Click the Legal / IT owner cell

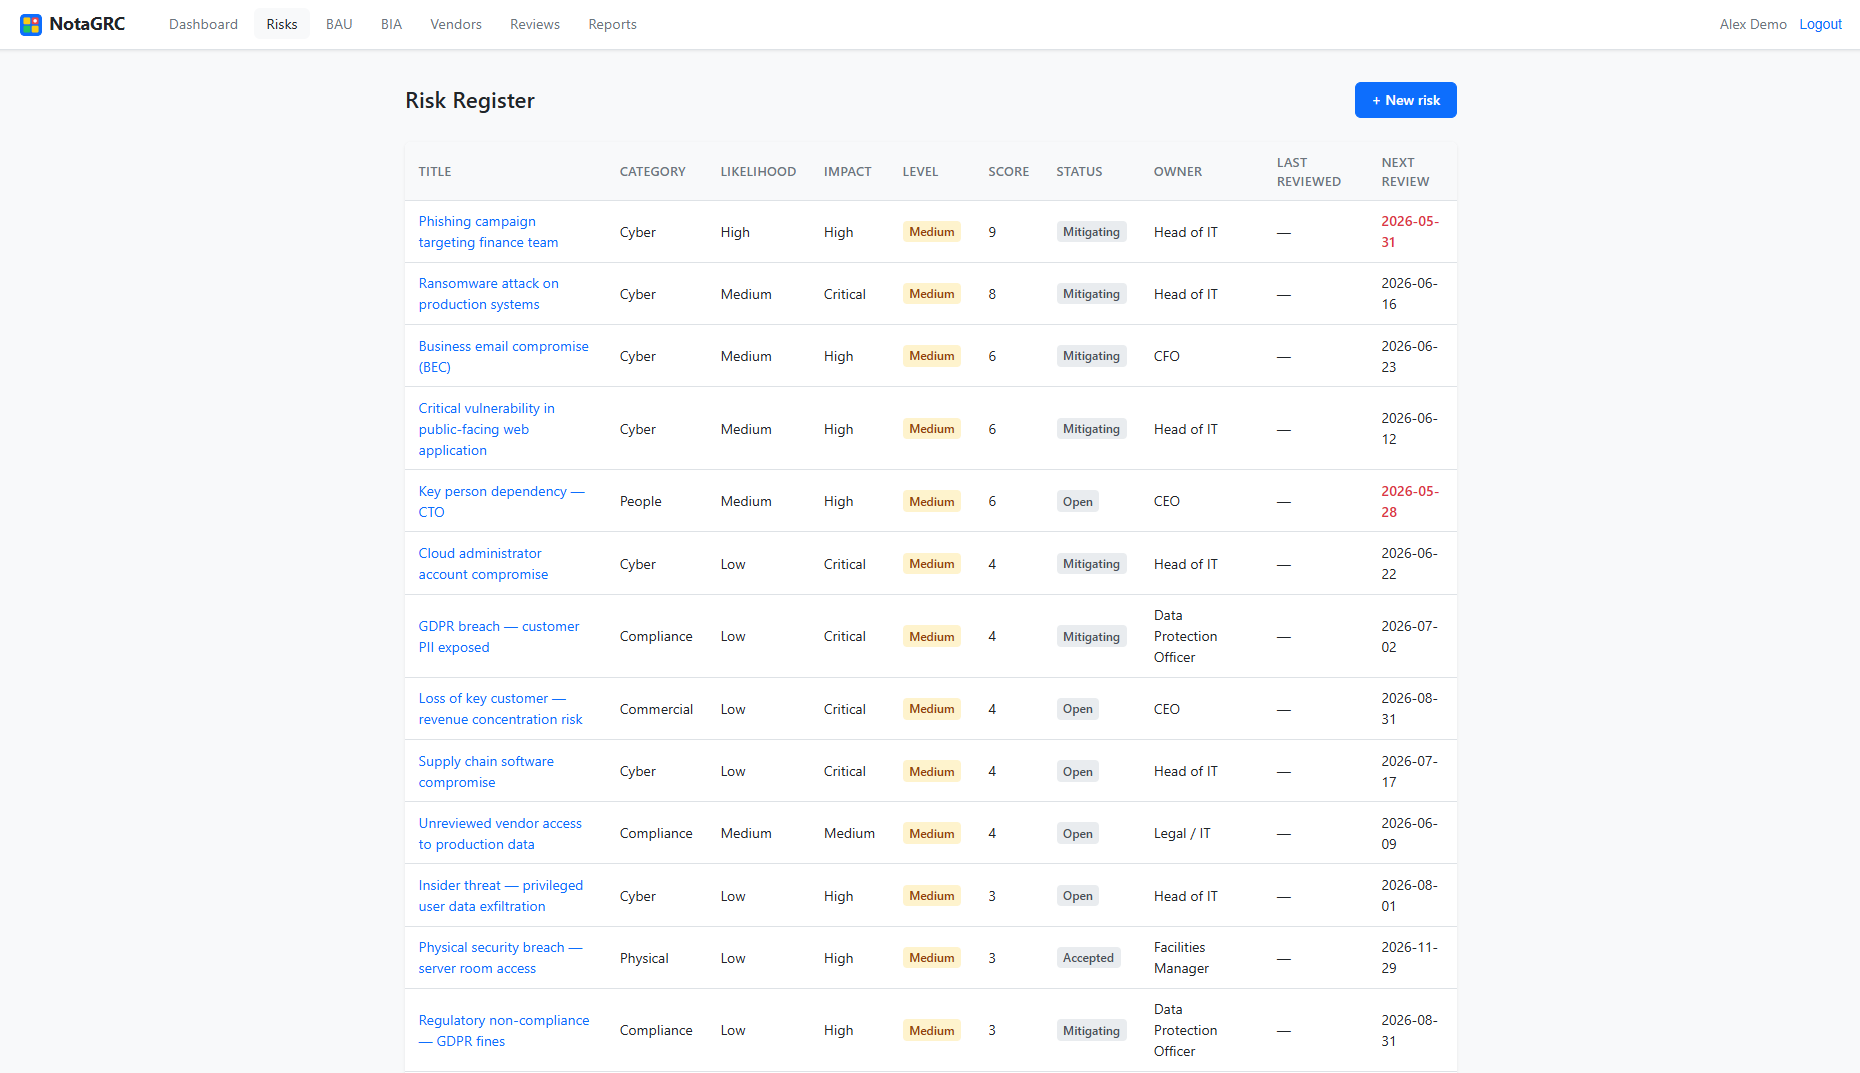coord(1182,833)
